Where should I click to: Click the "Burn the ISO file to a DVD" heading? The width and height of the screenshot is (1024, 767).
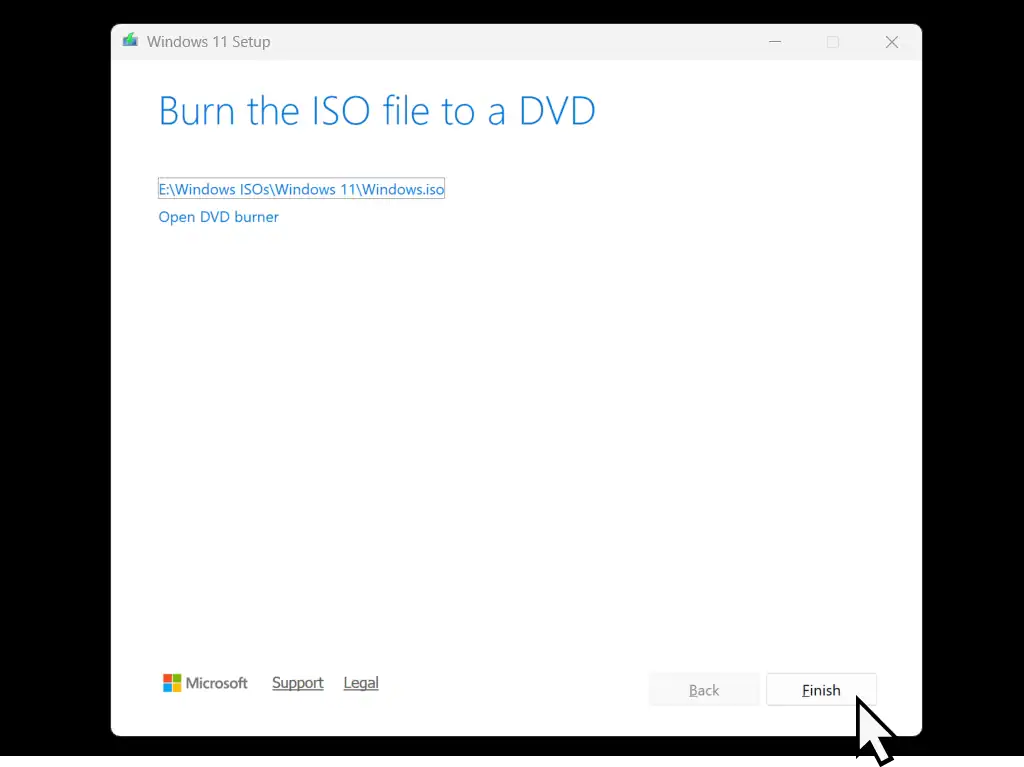click(377, 111)
